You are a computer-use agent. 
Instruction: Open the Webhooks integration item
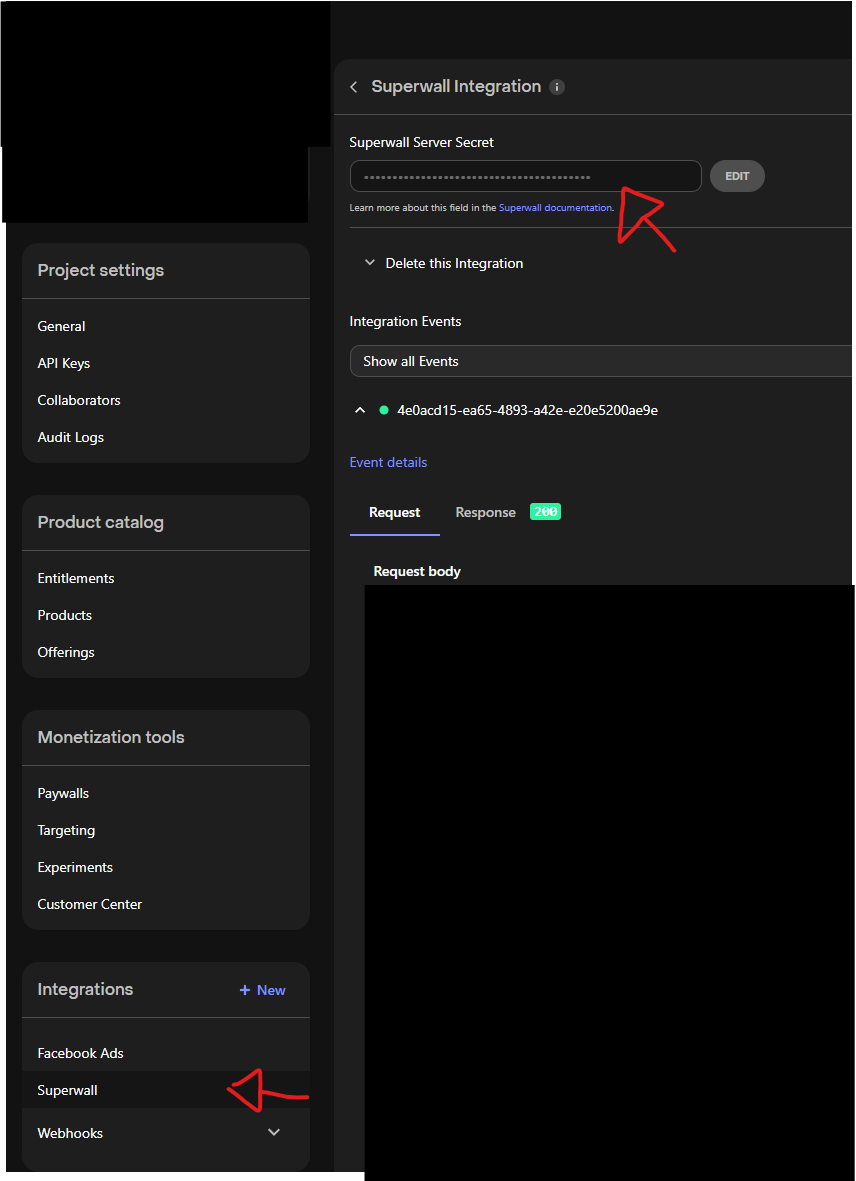[x=71, y=1134]
